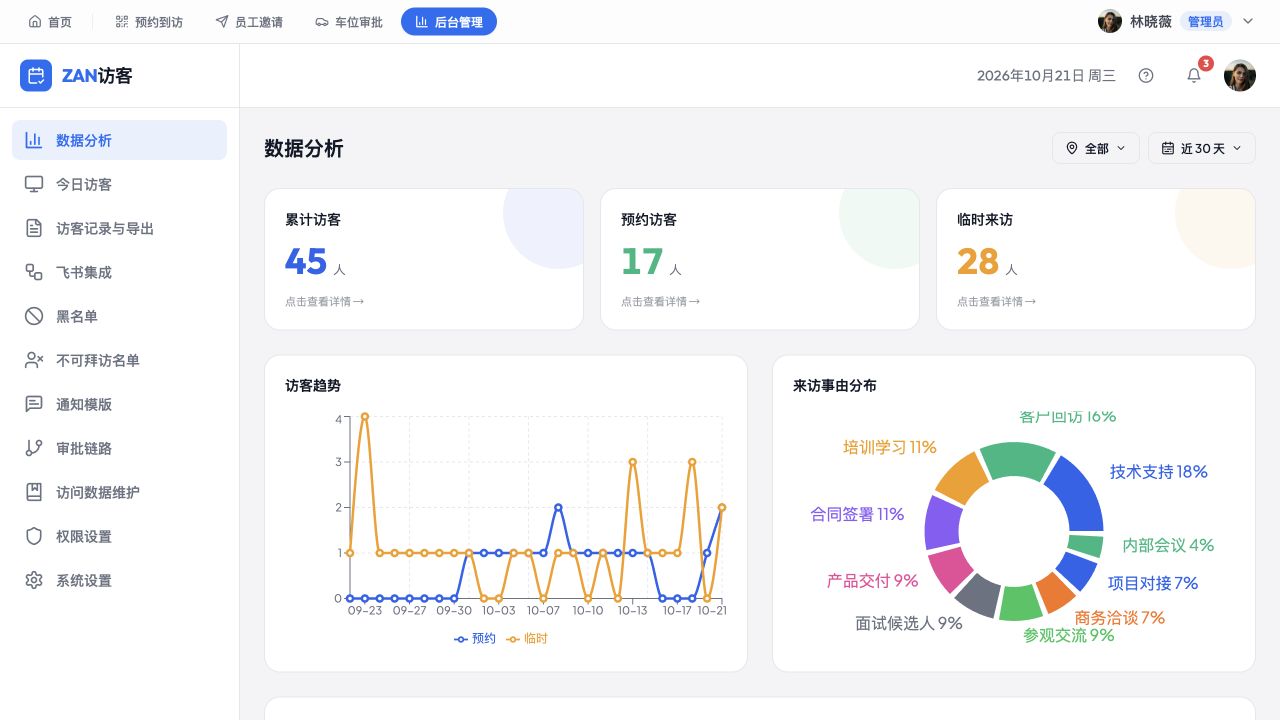Toggle the 临时 legend series in trend chart

click(527, 638)
